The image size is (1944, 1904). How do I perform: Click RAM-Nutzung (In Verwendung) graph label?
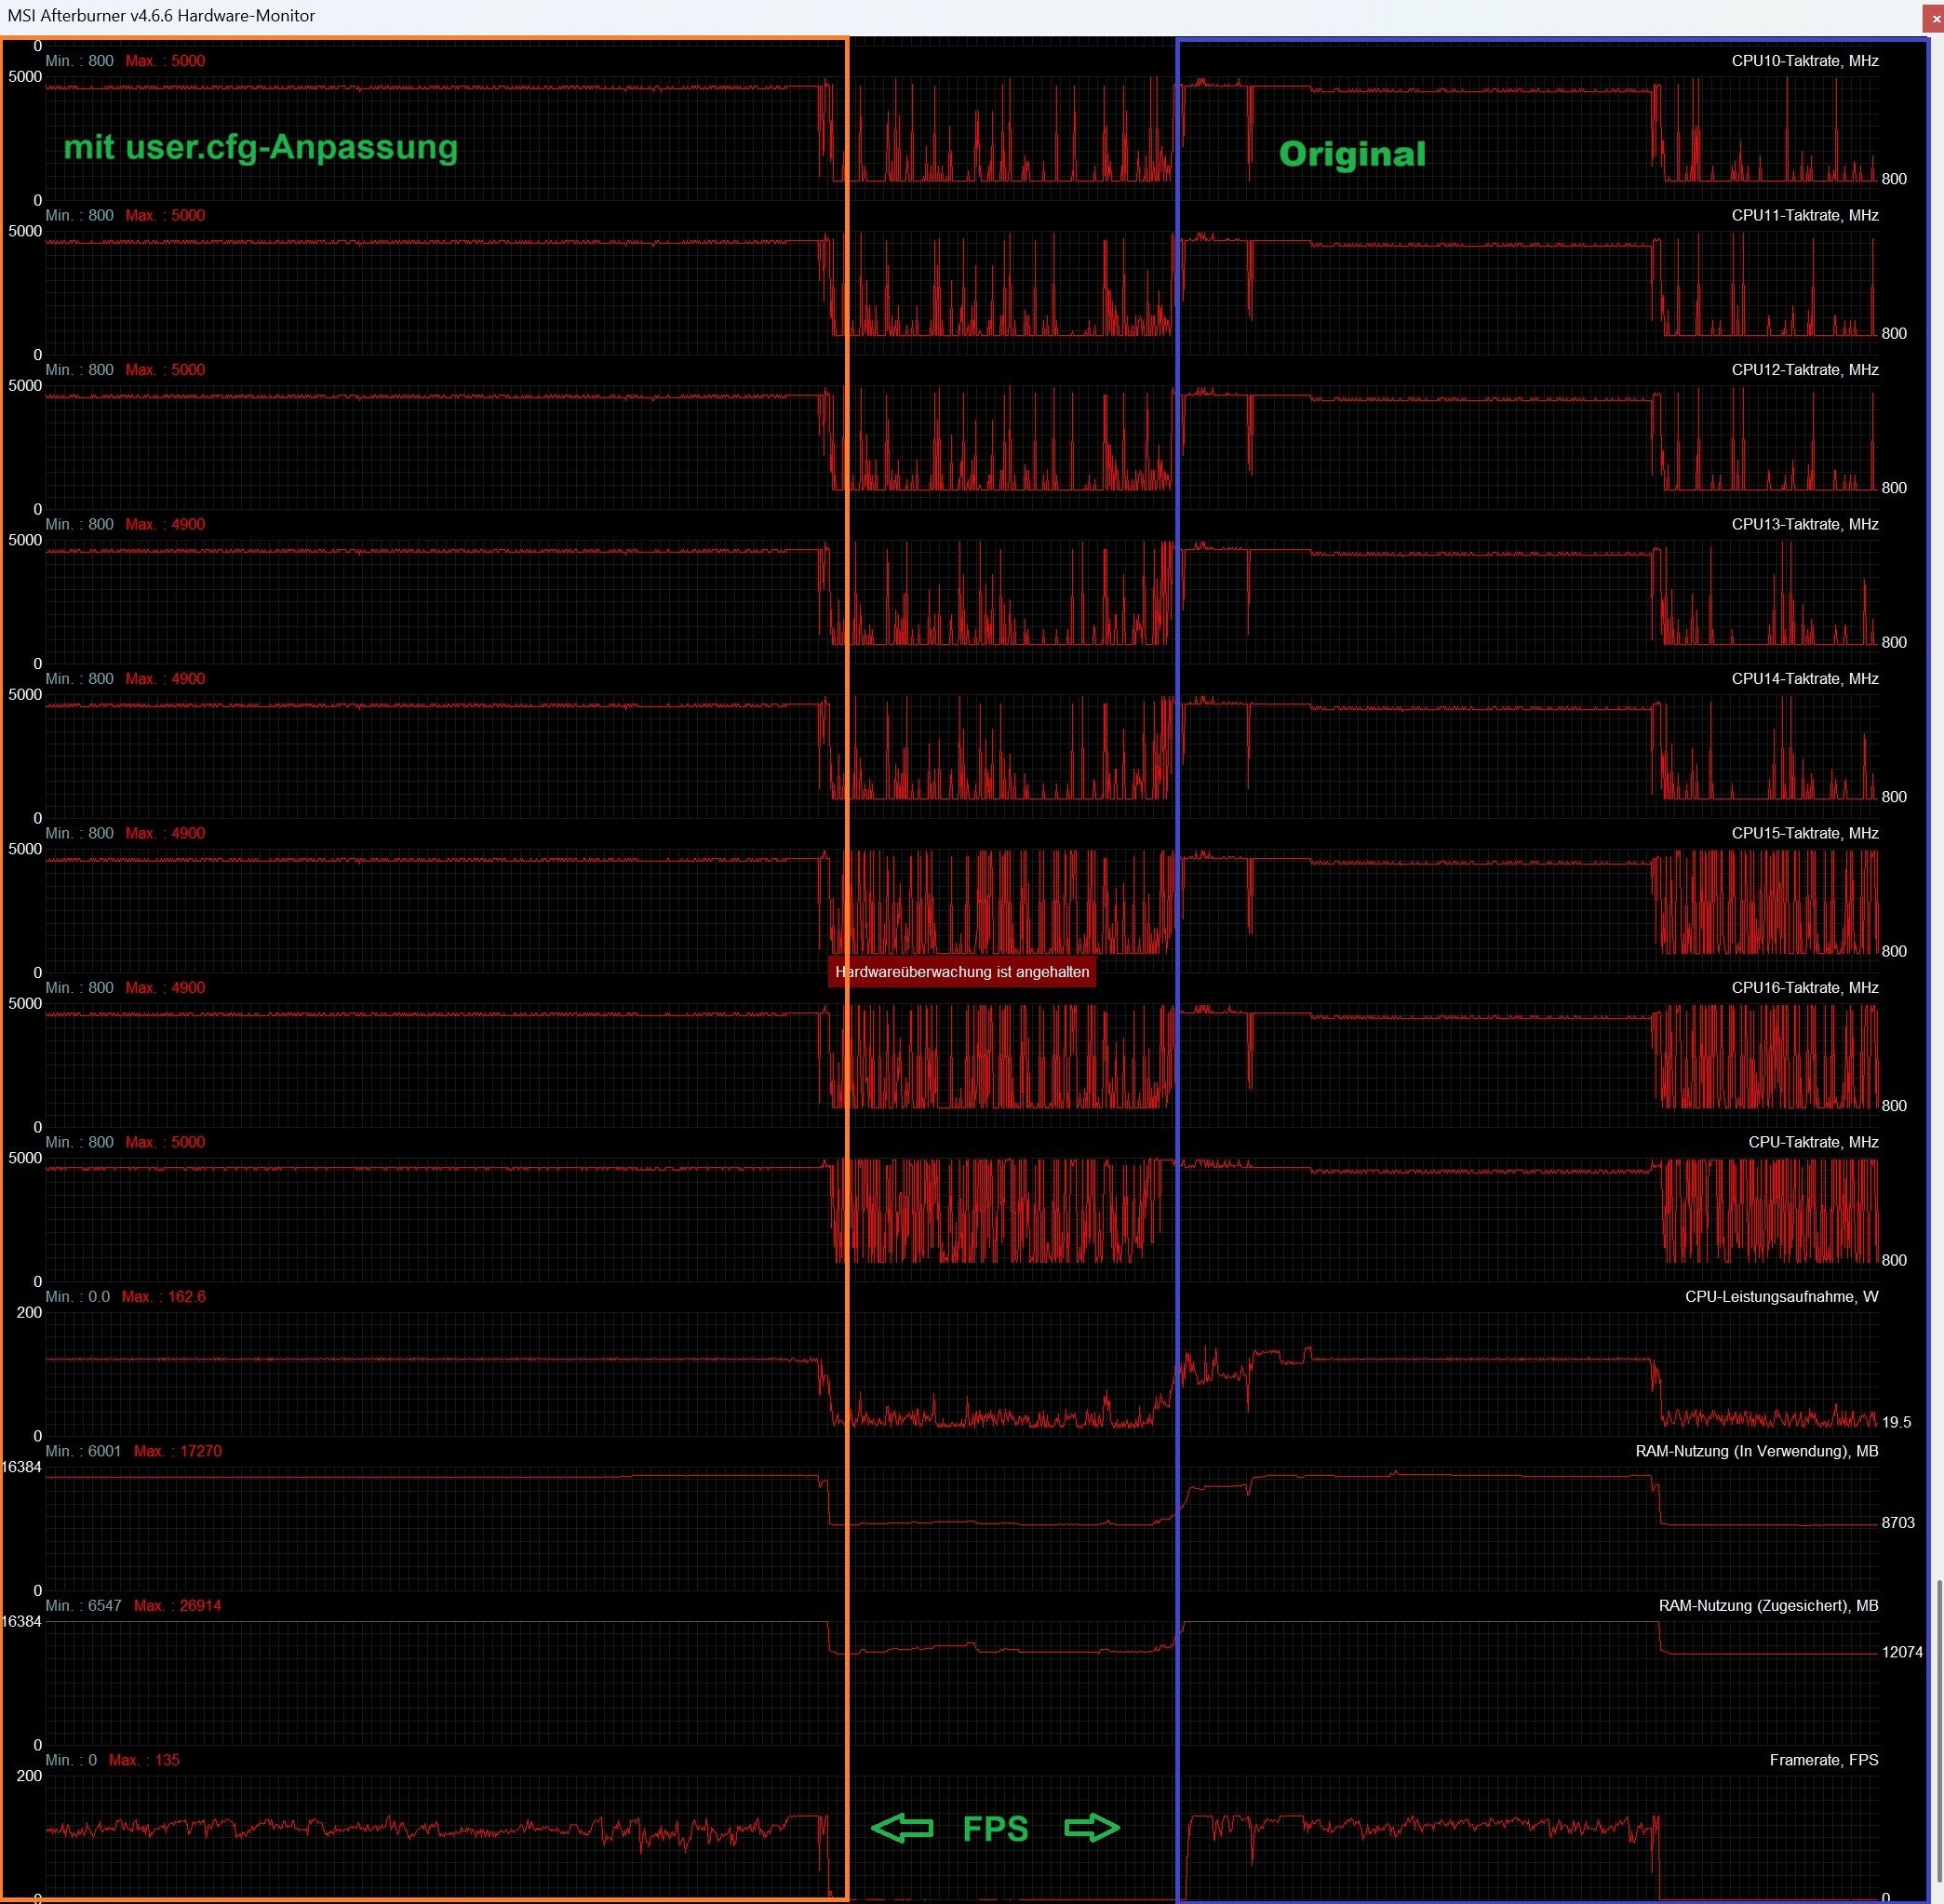click(1756, 1451)
